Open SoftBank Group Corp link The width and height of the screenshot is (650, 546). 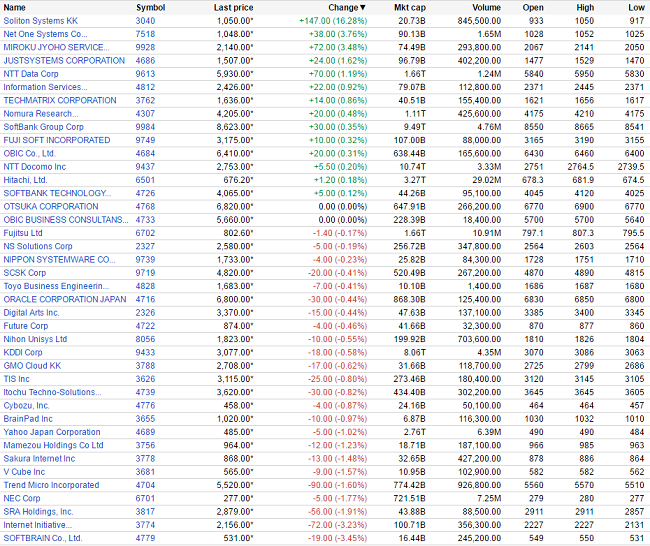(x=44, y=127)
